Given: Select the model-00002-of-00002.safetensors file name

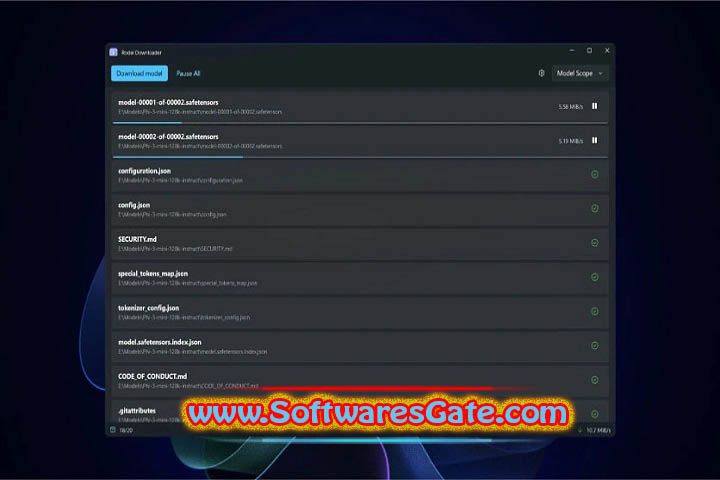Looking at the screenshot, I should coord(168,137).
